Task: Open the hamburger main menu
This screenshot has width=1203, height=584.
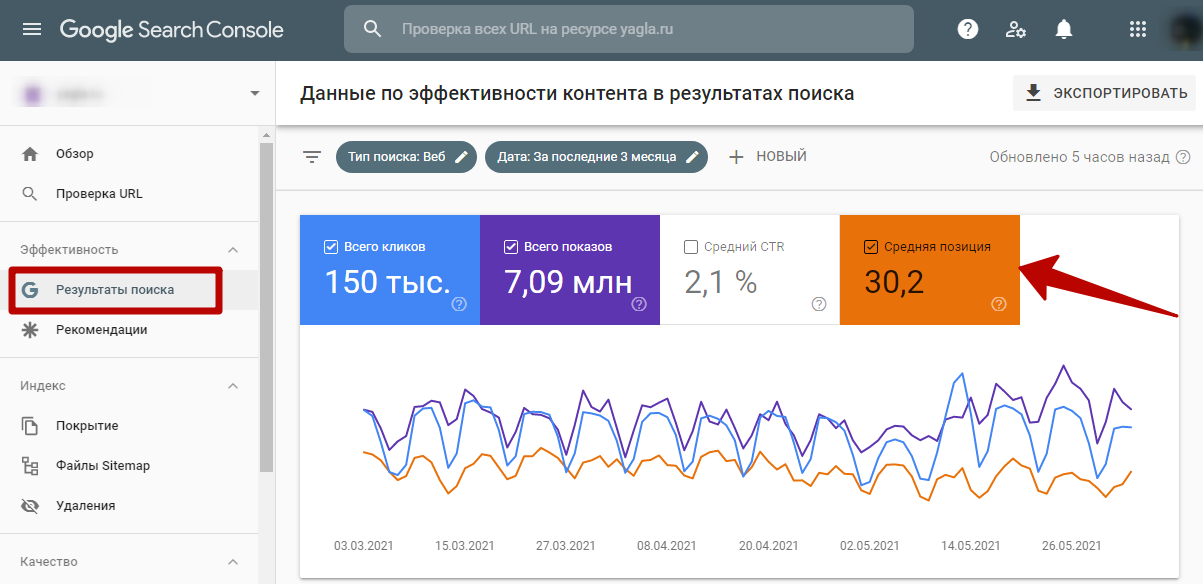Action: coord(32,29)
